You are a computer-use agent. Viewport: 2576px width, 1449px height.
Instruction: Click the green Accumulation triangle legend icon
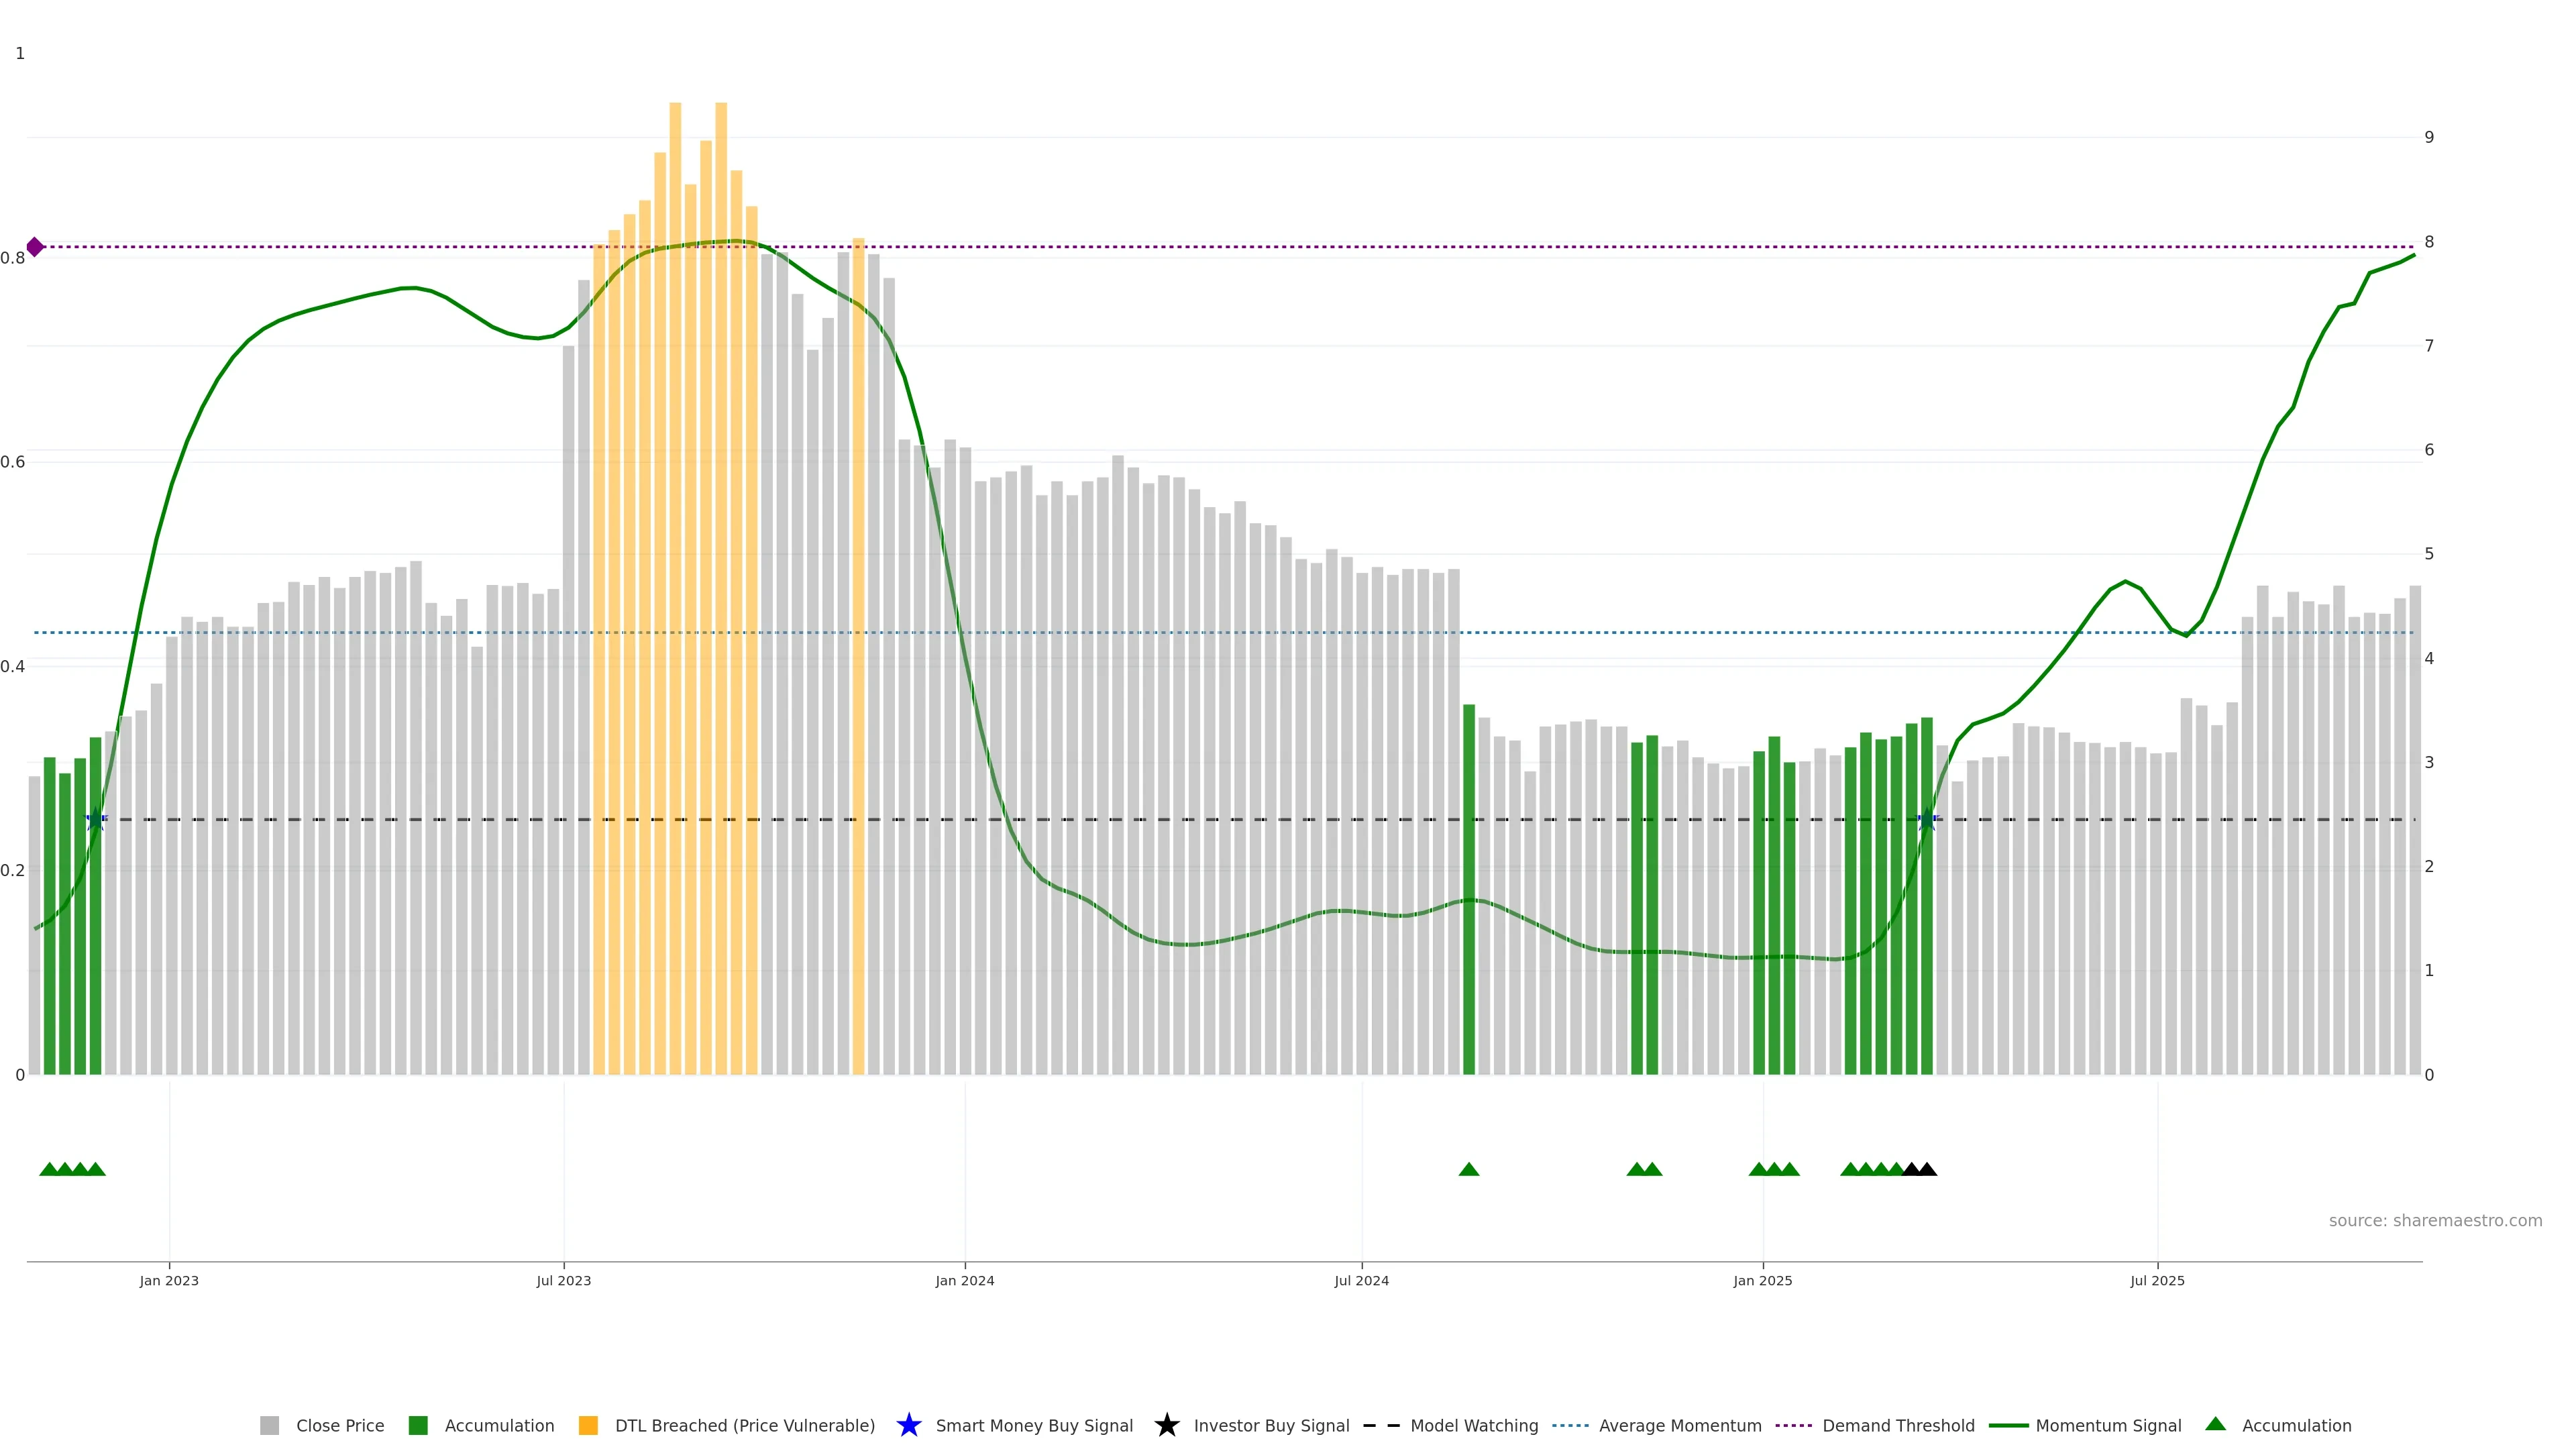tap(2215, 1424)
